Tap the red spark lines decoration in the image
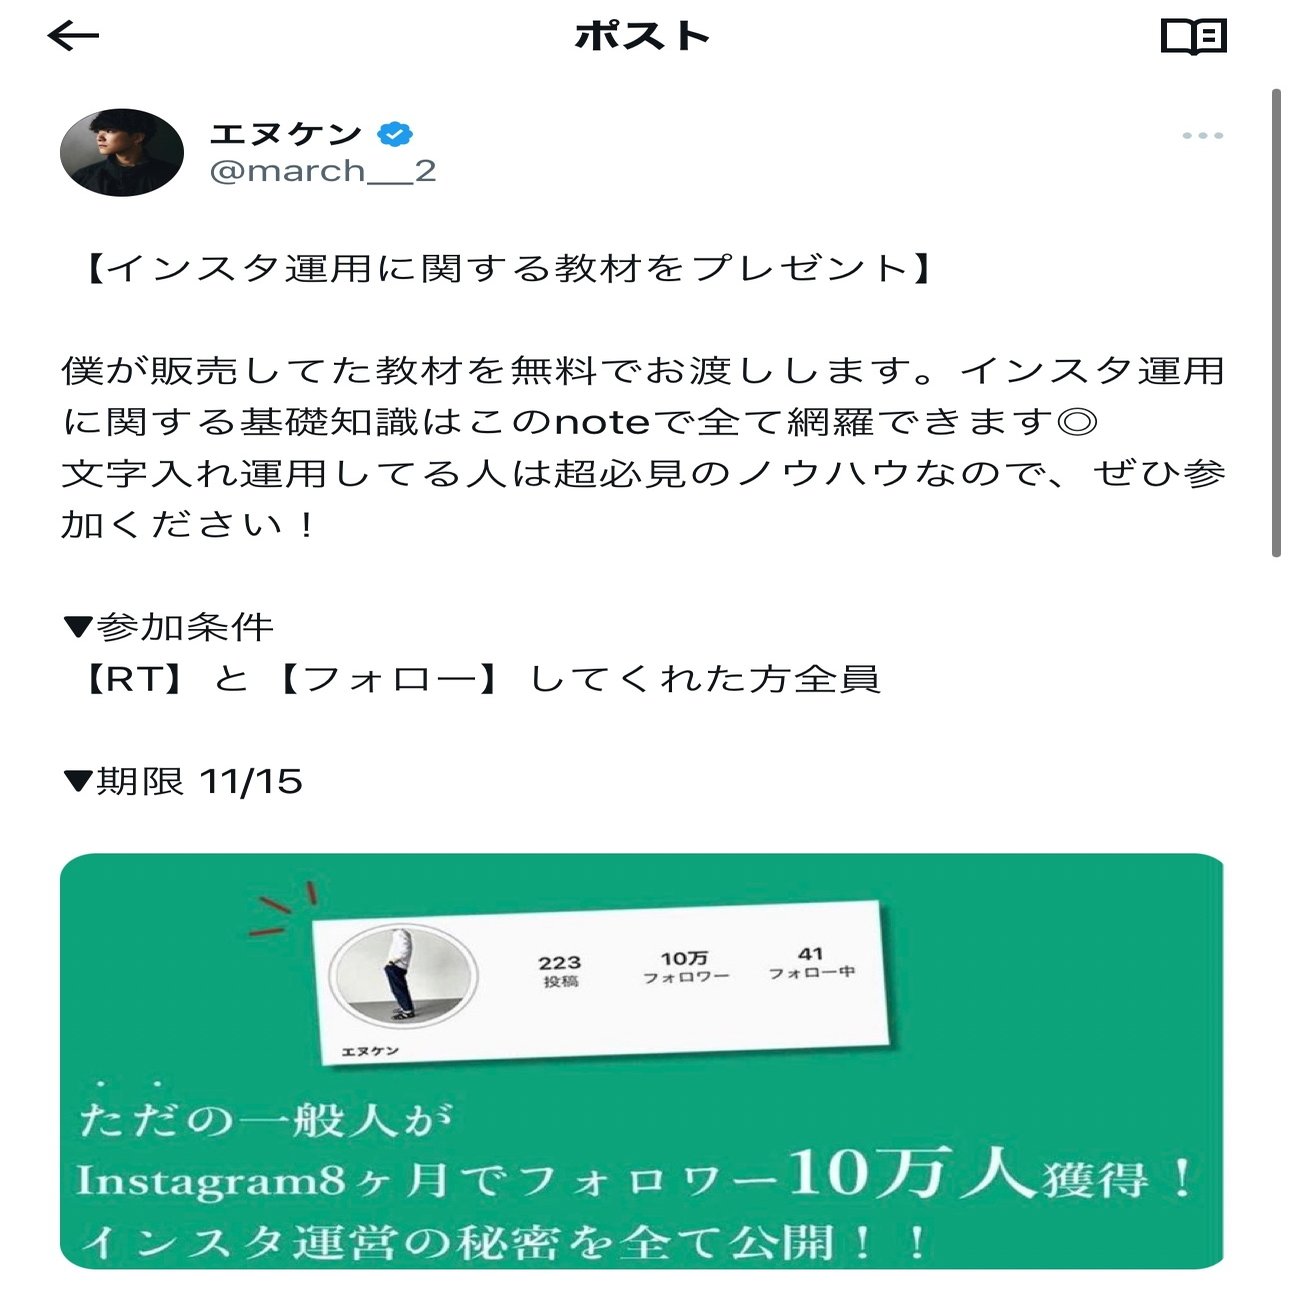Screen dimensions: 1290x1290 283,909
